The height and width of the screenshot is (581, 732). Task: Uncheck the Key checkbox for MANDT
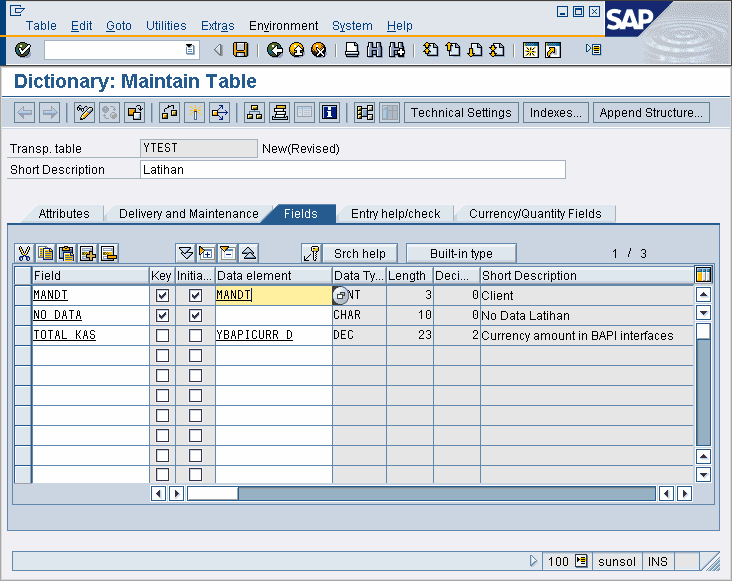(162, 295)
